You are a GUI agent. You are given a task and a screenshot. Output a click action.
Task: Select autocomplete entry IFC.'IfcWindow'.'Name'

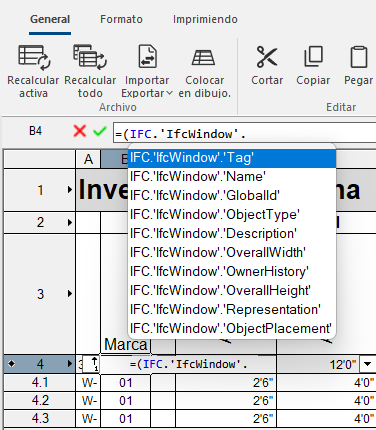click(x=232, y=177)
